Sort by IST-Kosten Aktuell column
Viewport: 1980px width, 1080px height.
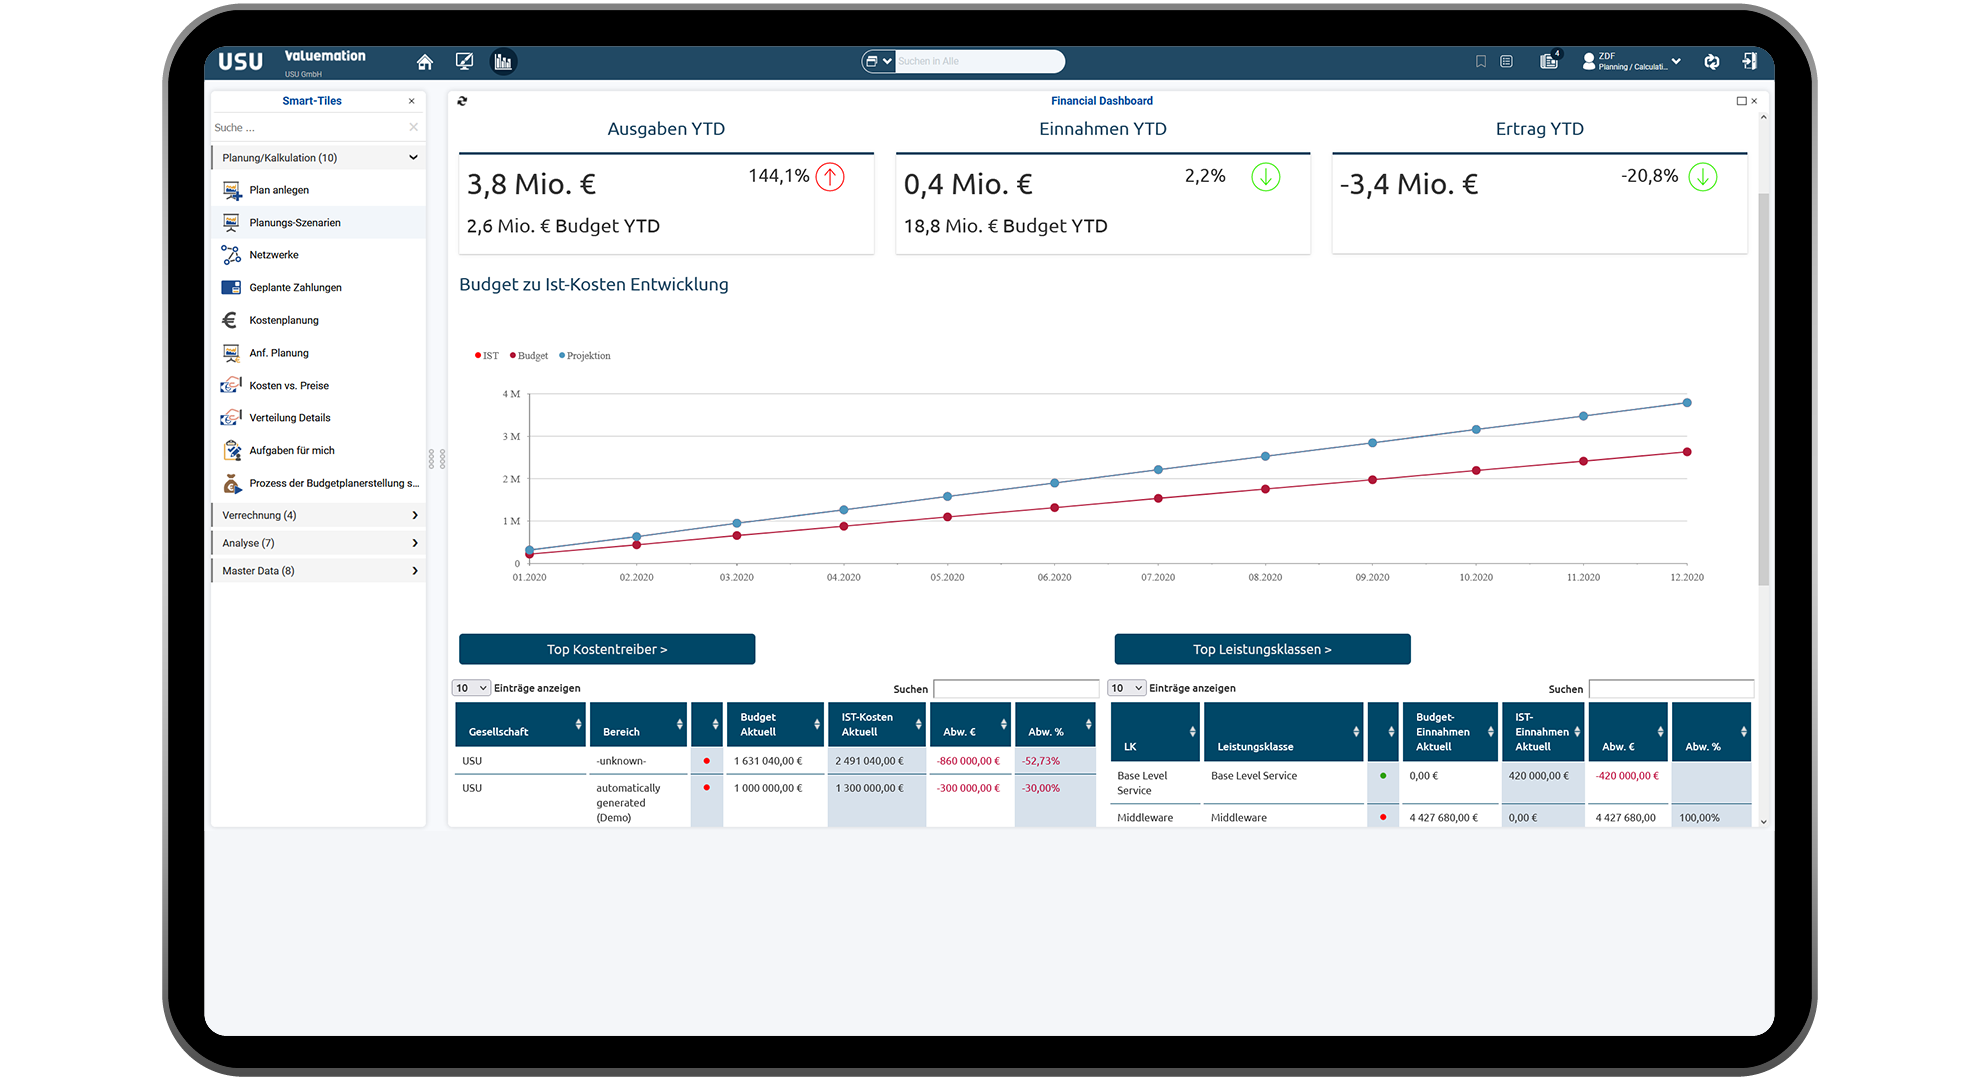(876, 725)
